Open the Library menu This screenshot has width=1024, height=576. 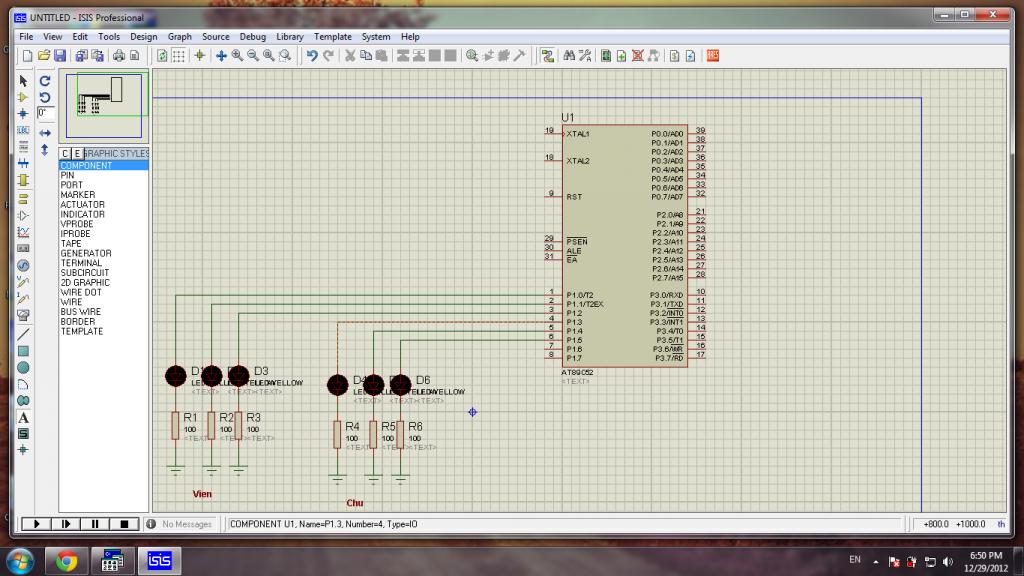click(289, 37)
